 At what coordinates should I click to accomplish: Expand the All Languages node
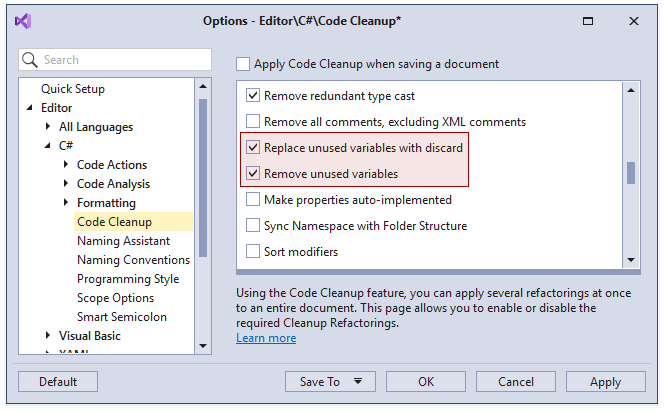47,127
